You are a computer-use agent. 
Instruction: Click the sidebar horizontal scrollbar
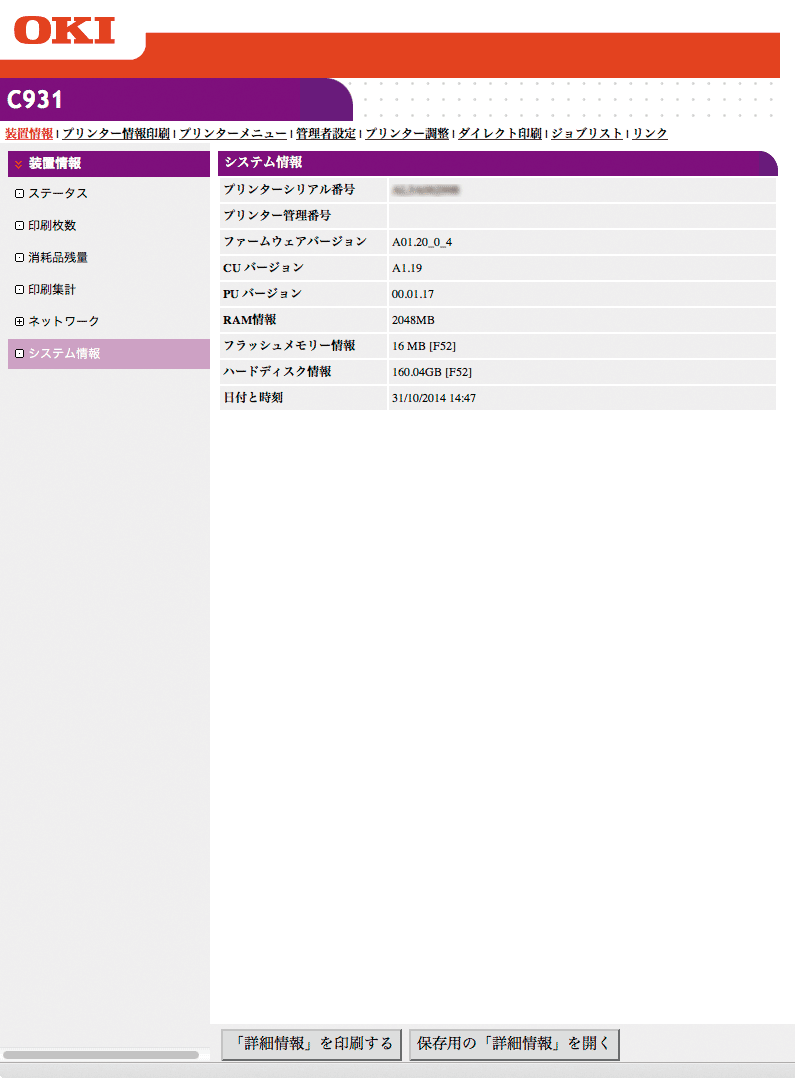101,1055
